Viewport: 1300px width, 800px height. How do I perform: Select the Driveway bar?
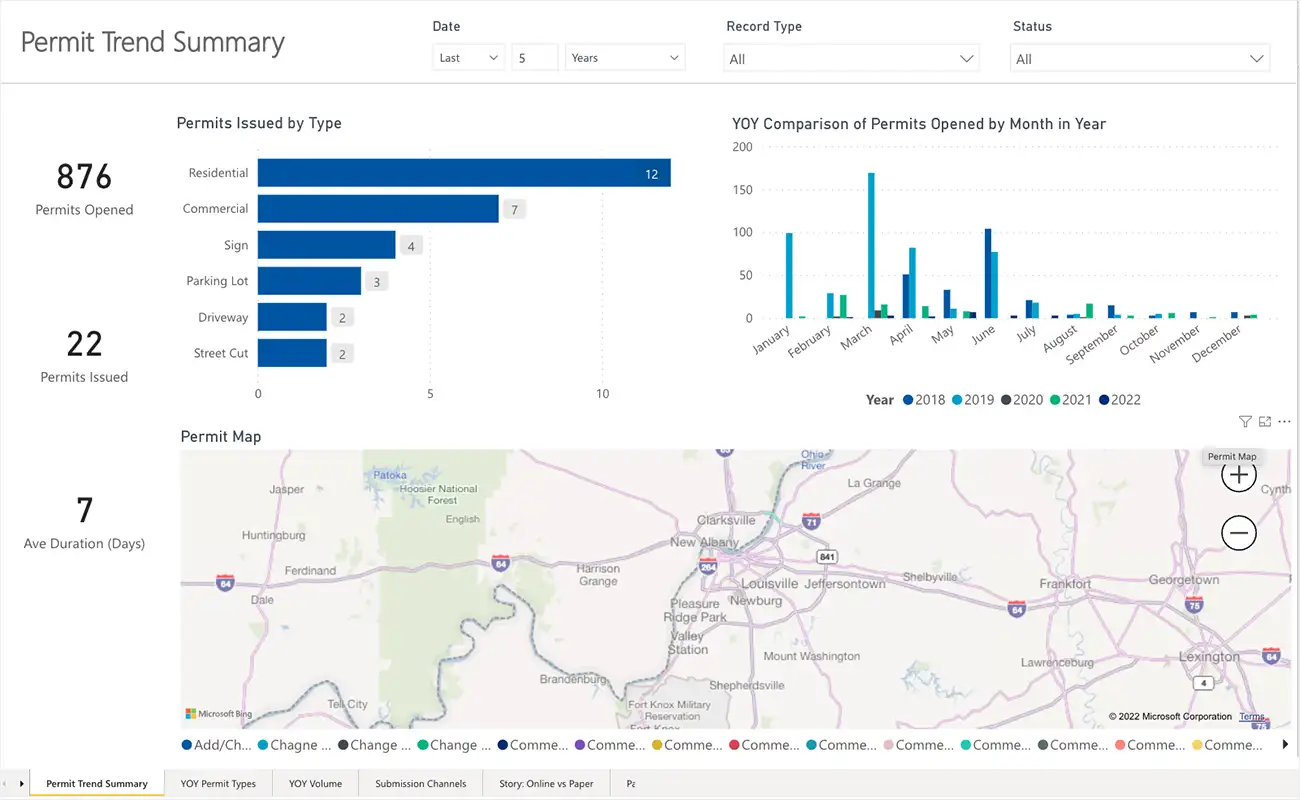click(x=292, y=317)
